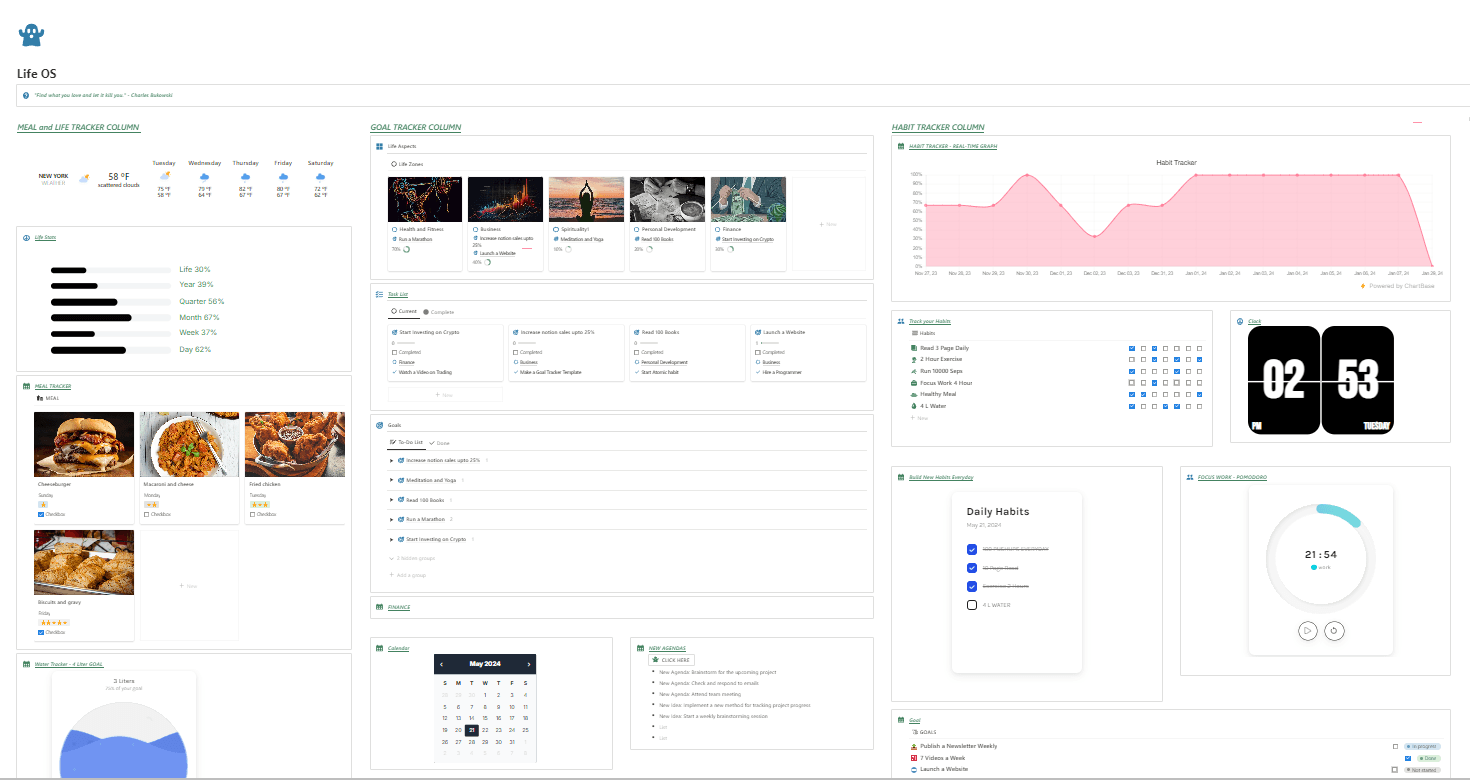The height and width of the screenshot is (780, 1470).
Task: Click the NEW AGENDAS heading icon
Action: [641, 648]
